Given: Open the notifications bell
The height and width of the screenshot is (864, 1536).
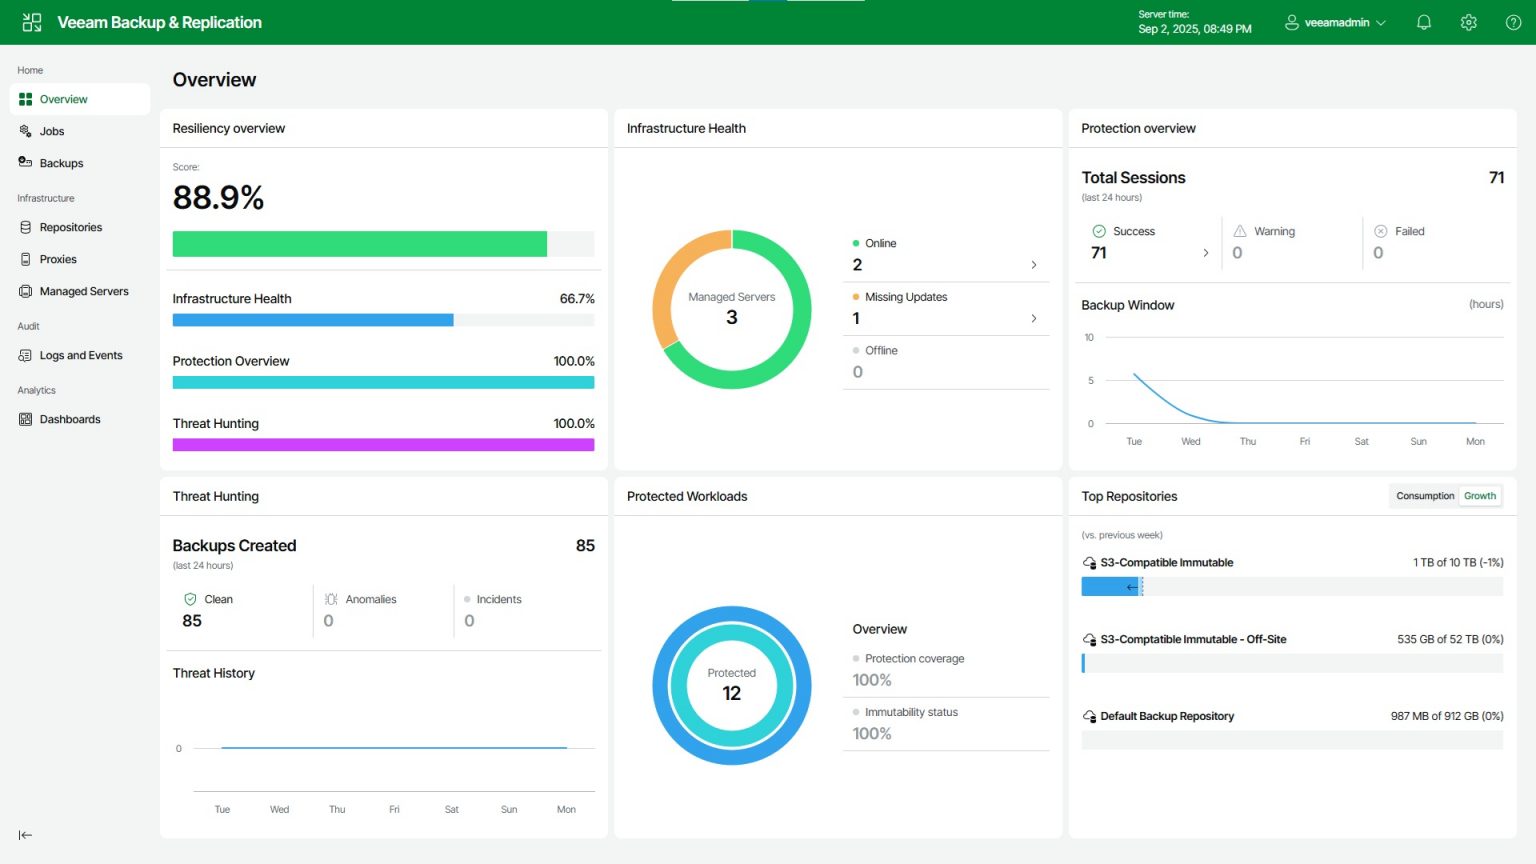Looking at the screenshot, I should point(1423,21).
